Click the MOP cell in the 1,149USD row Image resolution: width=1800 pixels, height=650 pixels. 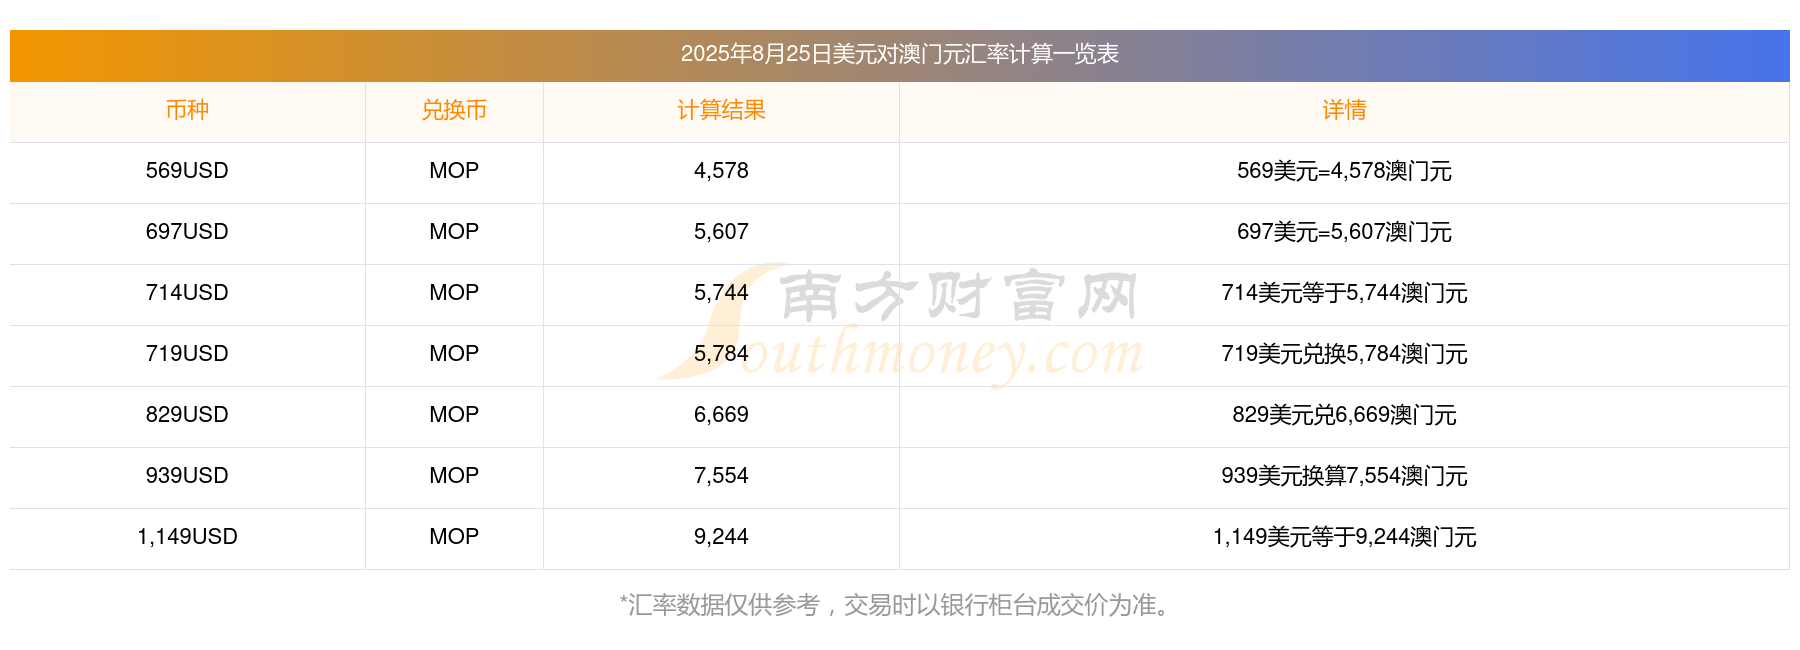(454, 537)
